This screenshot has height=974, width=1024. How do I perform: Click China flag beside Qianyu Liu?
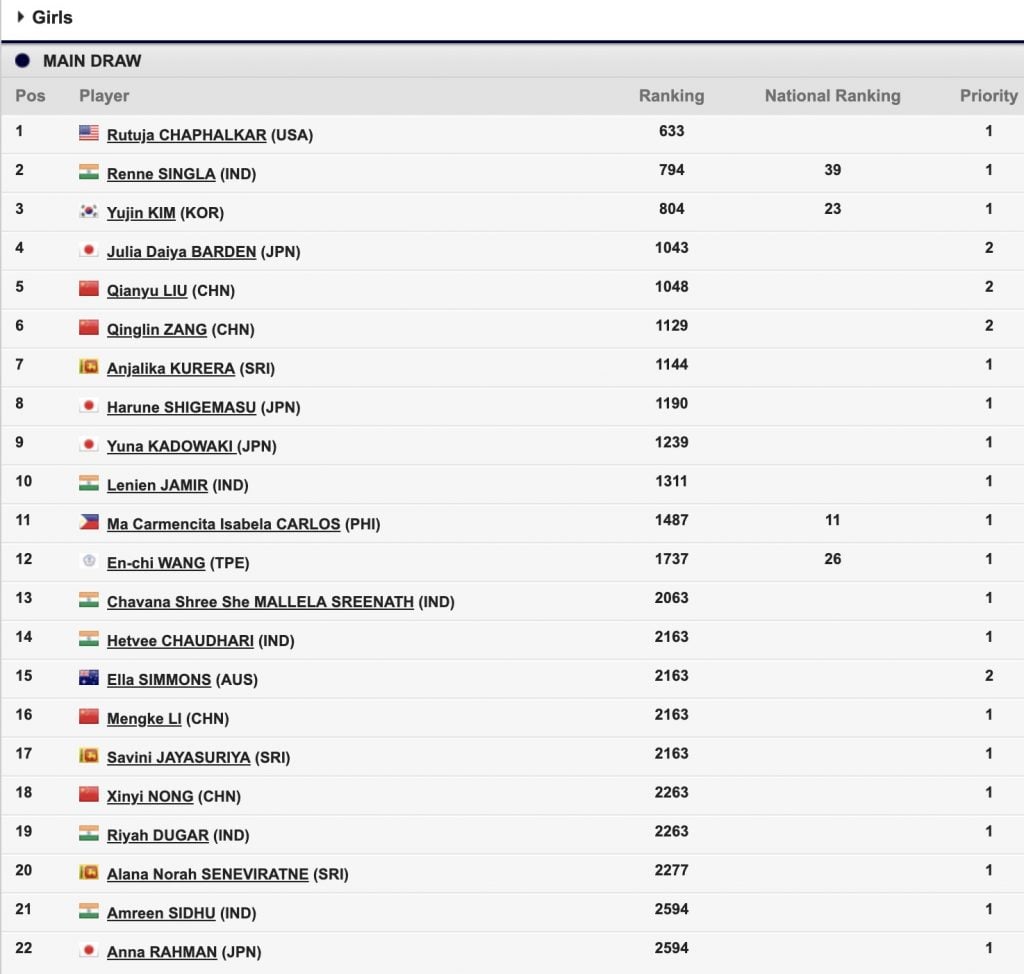pyautogui.click(x=89, y=289)
